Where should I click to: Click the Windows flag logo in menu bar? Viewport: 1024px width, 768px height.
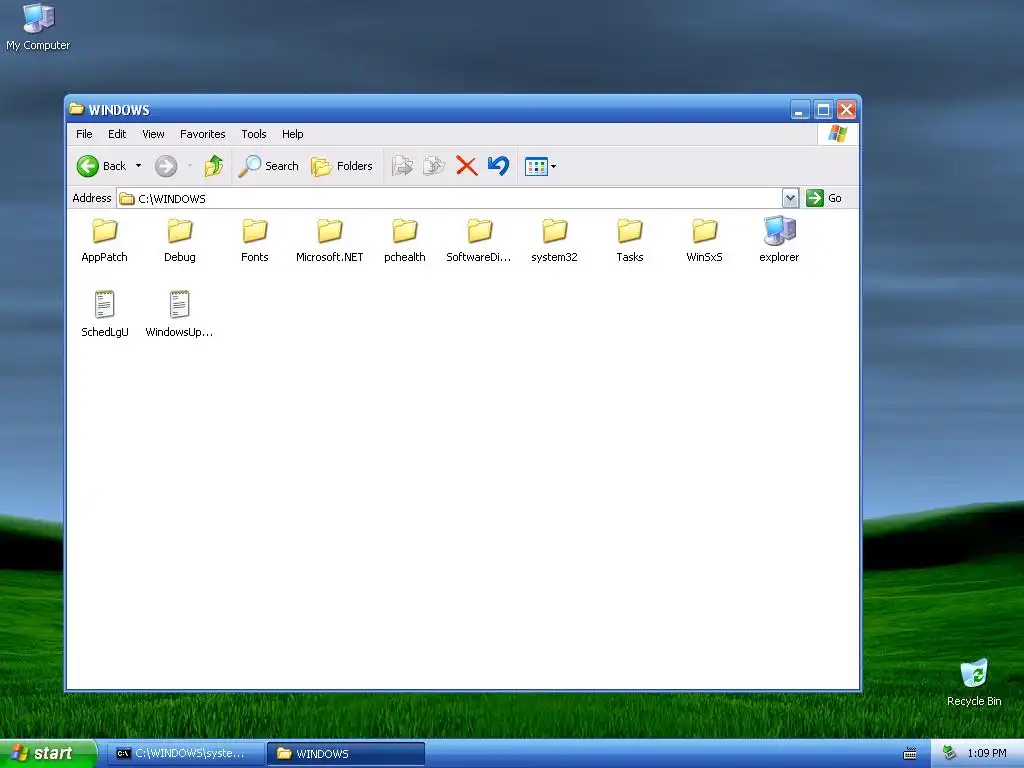(x=837, y=134)
